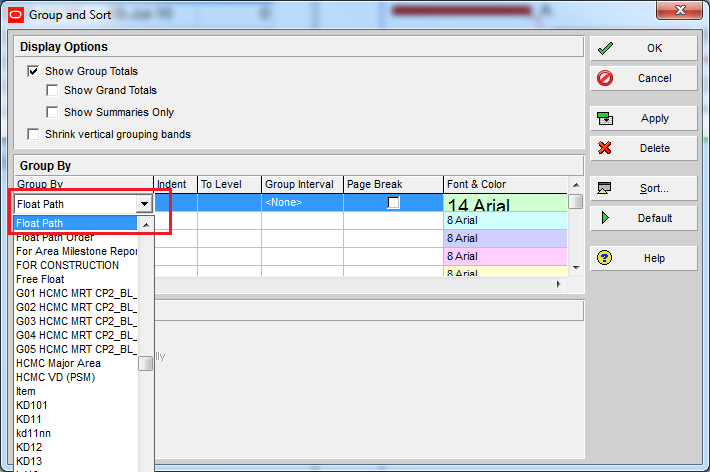710x472 pixels.
Task: Toggle Shrink vertical grouping bands
Action: coord(34,134)
